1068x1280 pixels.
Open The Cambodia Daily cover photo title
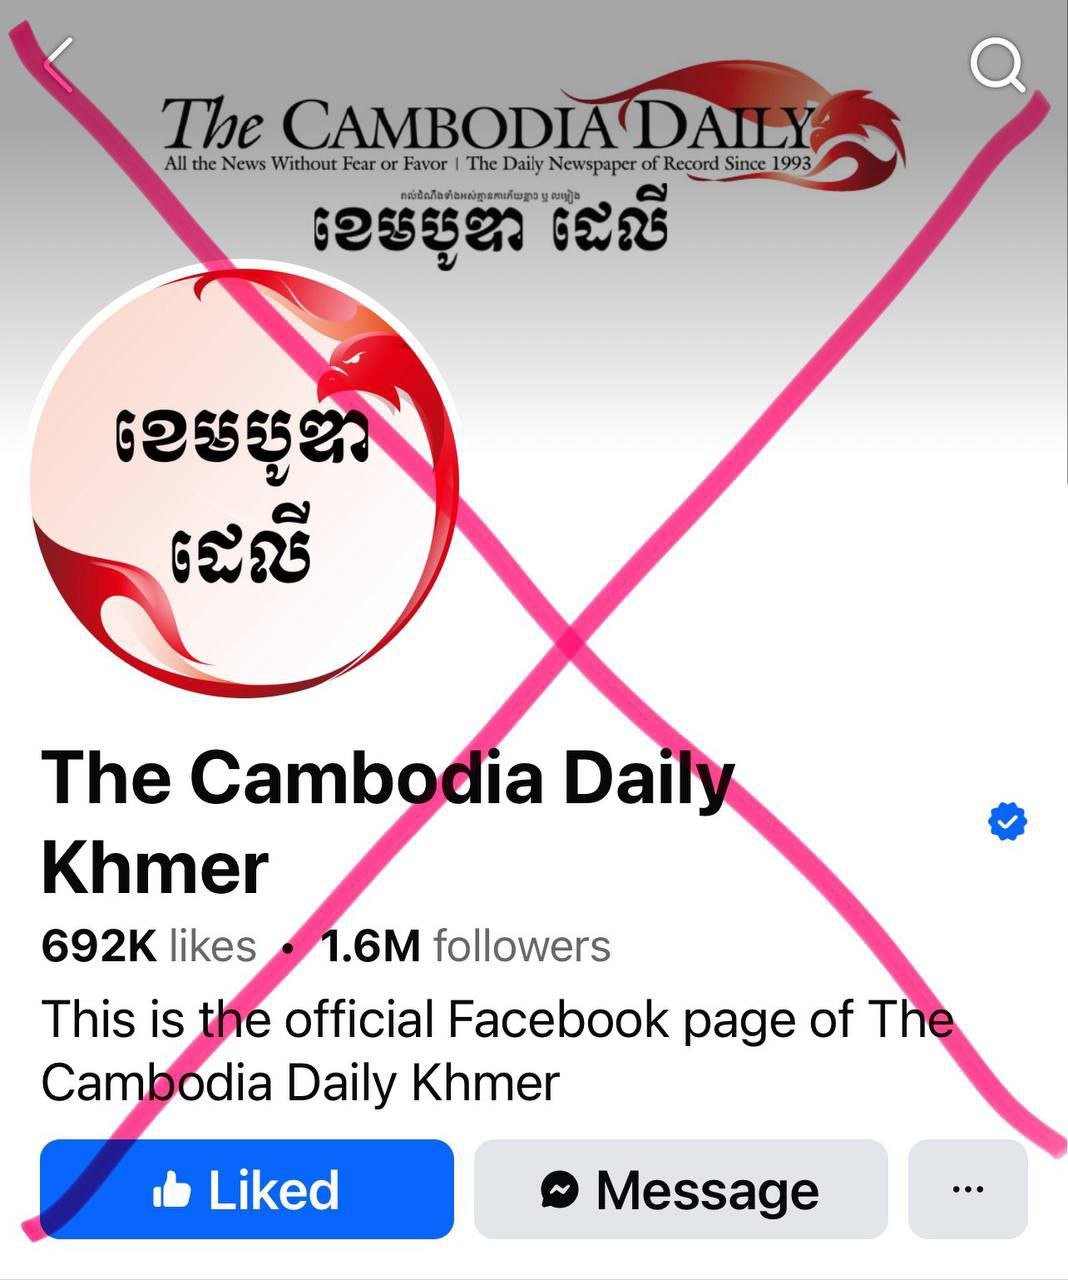487,125
